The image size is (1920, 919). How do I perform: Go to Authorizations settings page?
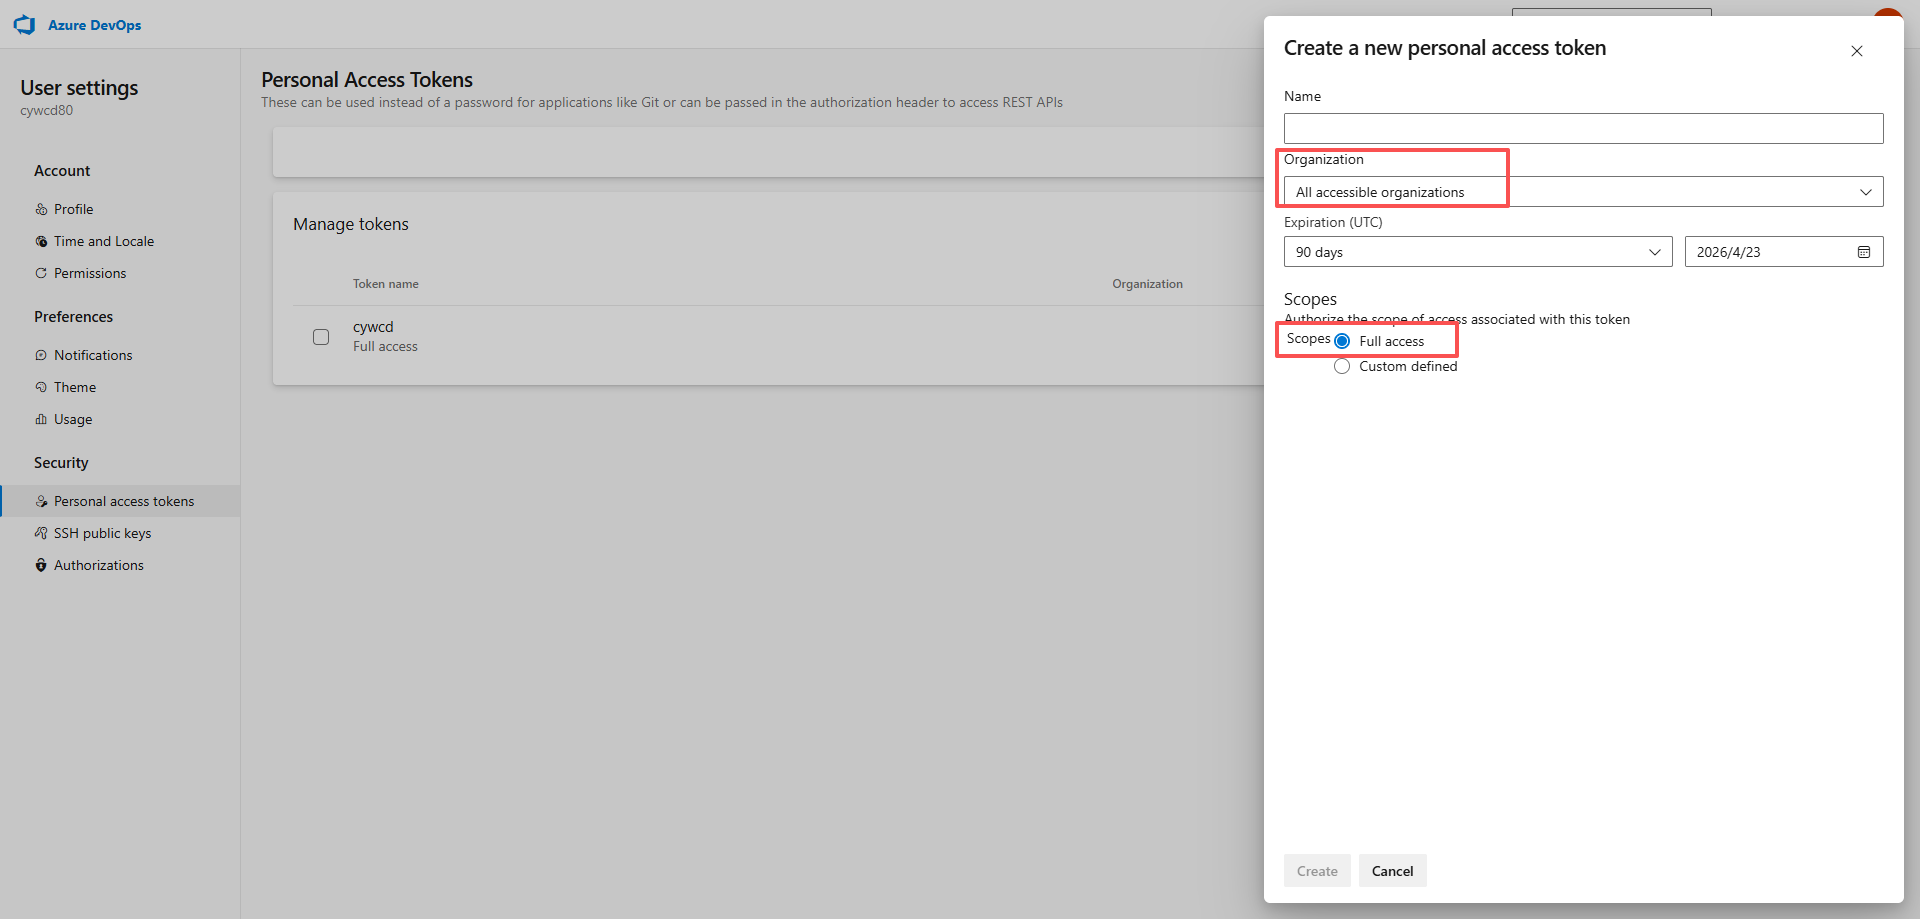(98, 565)
